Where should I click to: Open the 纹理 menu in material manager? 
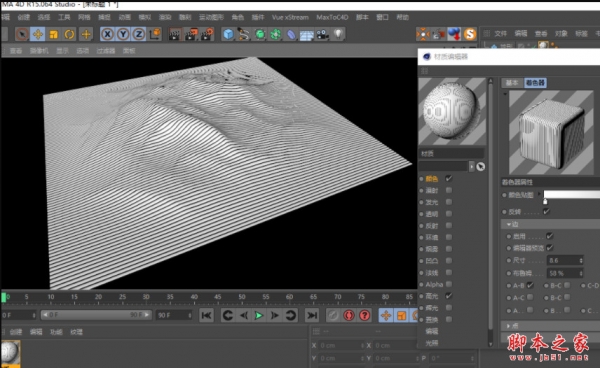[x=76, y=332]
